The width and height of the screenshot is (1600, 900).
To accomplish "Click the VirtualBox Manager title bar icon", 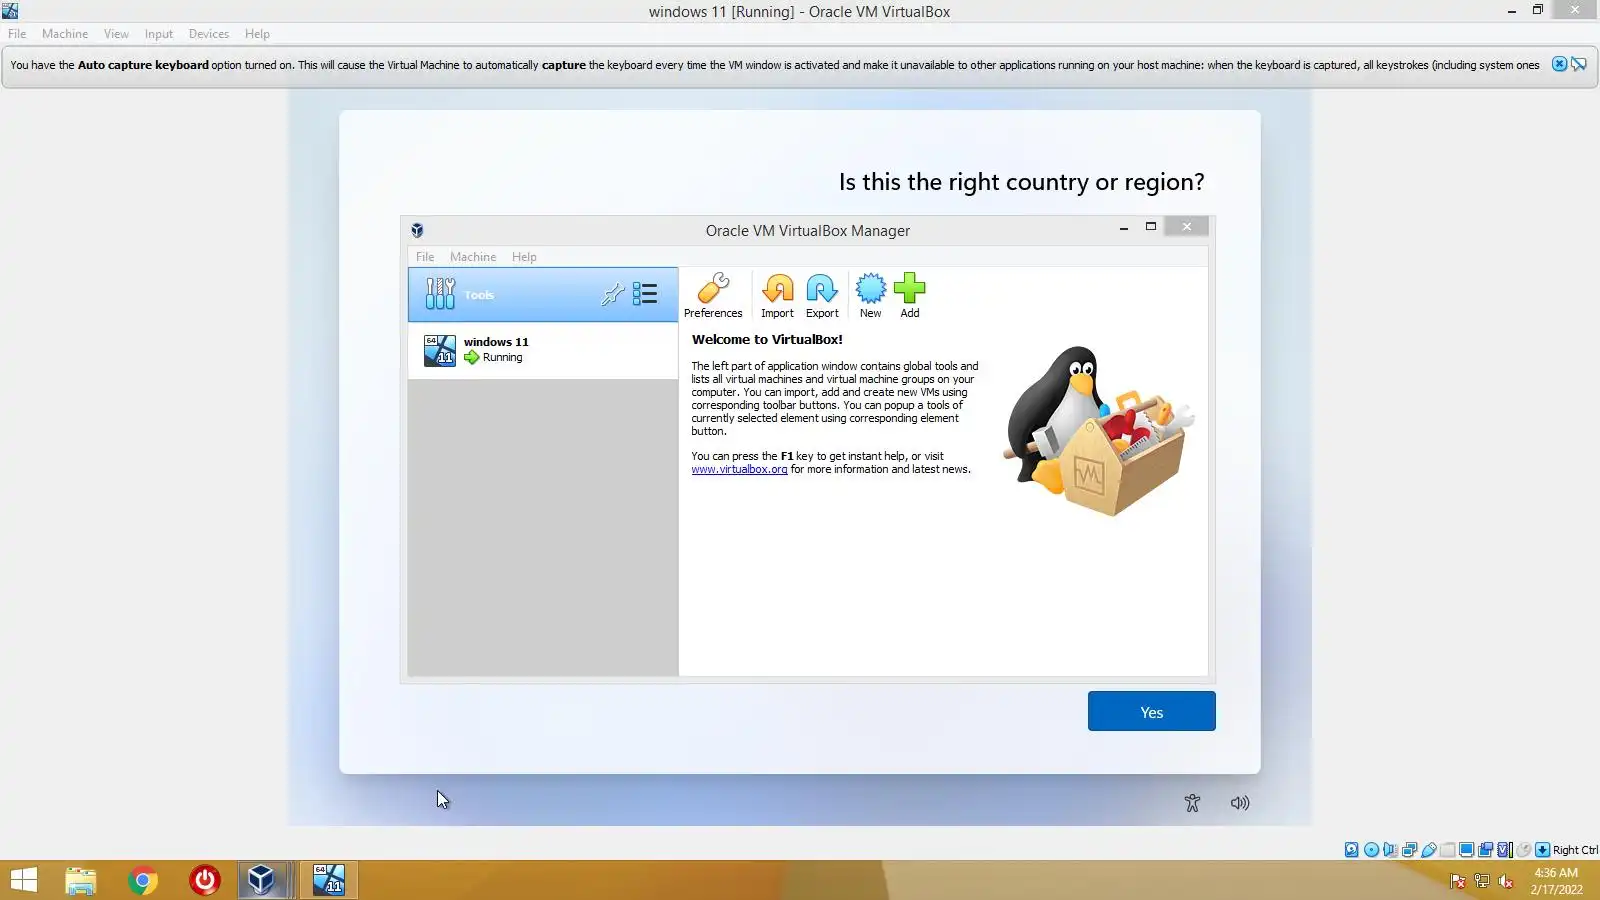I will coord(417,230).
